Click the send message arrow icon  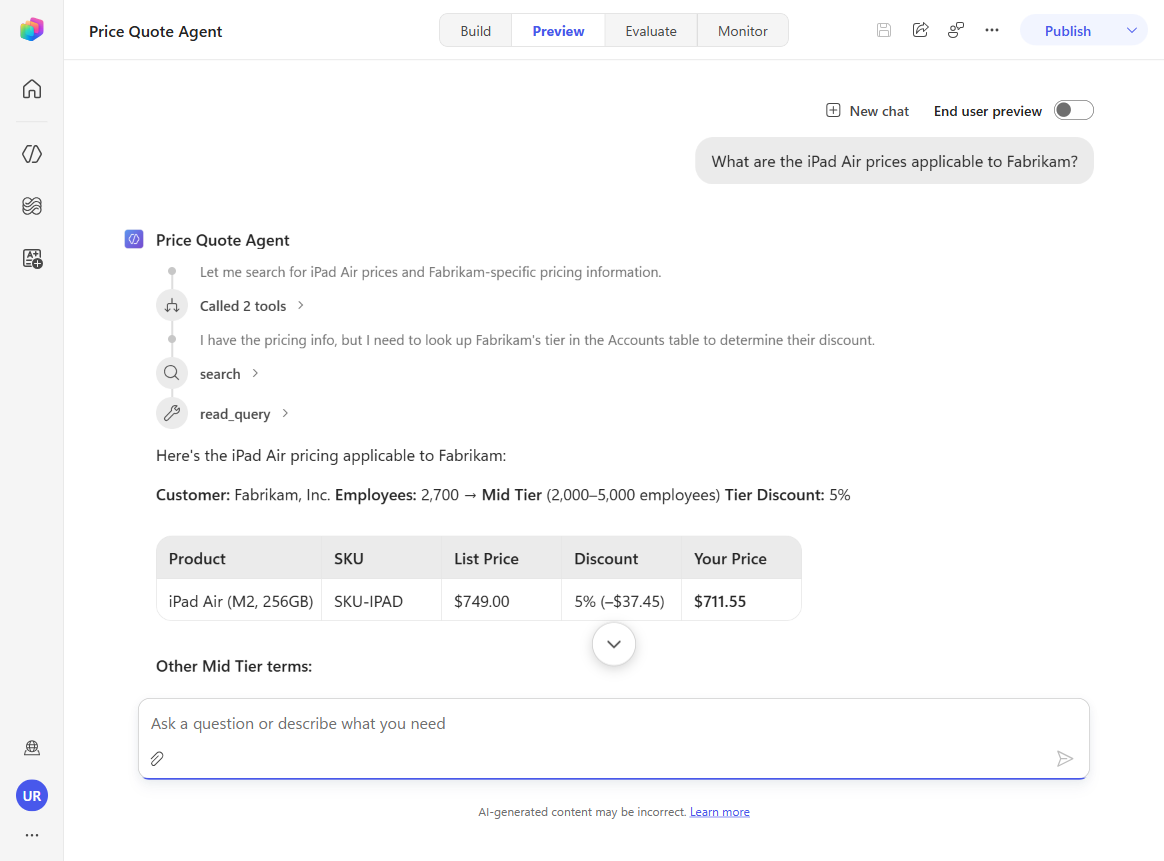1065,759
